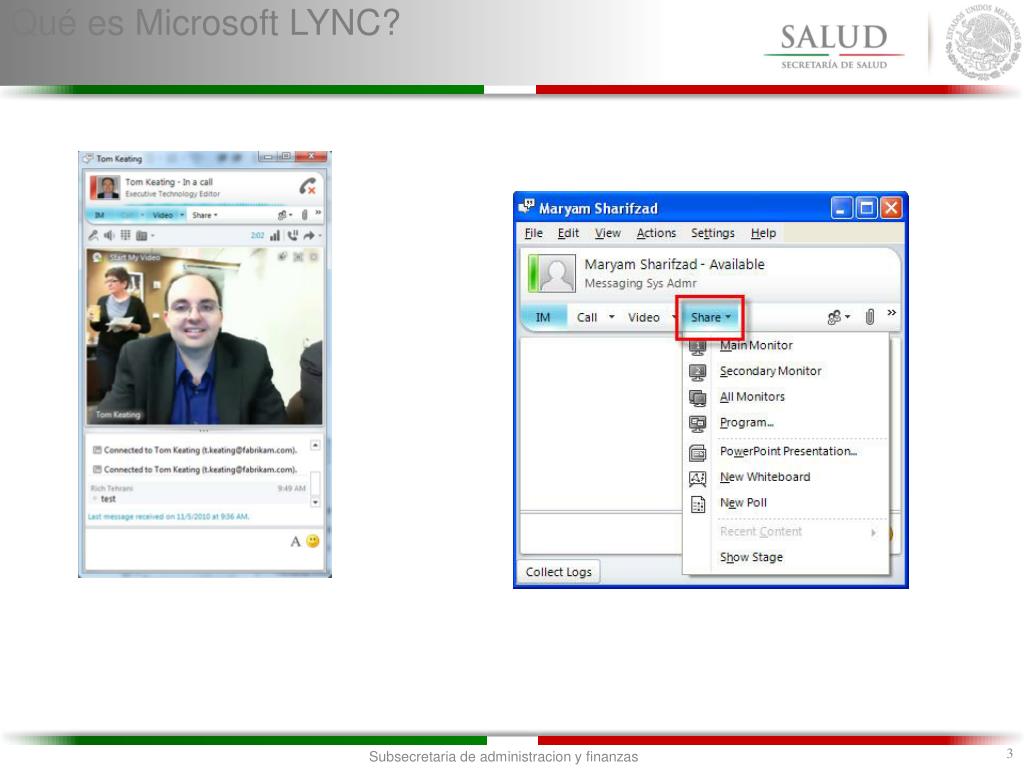Image resolution: width=1024 pixels, height=768 pixels.
Task: Click attachment paperclip in Tom Keating window
Action: [304, 215]
